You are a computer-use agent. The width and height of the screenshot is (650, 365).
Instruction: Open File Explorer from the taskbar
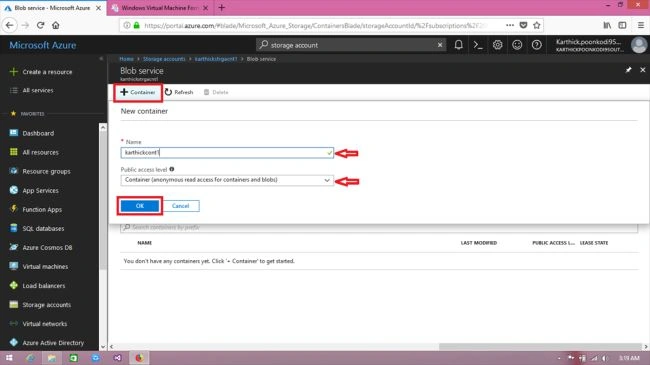pos(52,358)
